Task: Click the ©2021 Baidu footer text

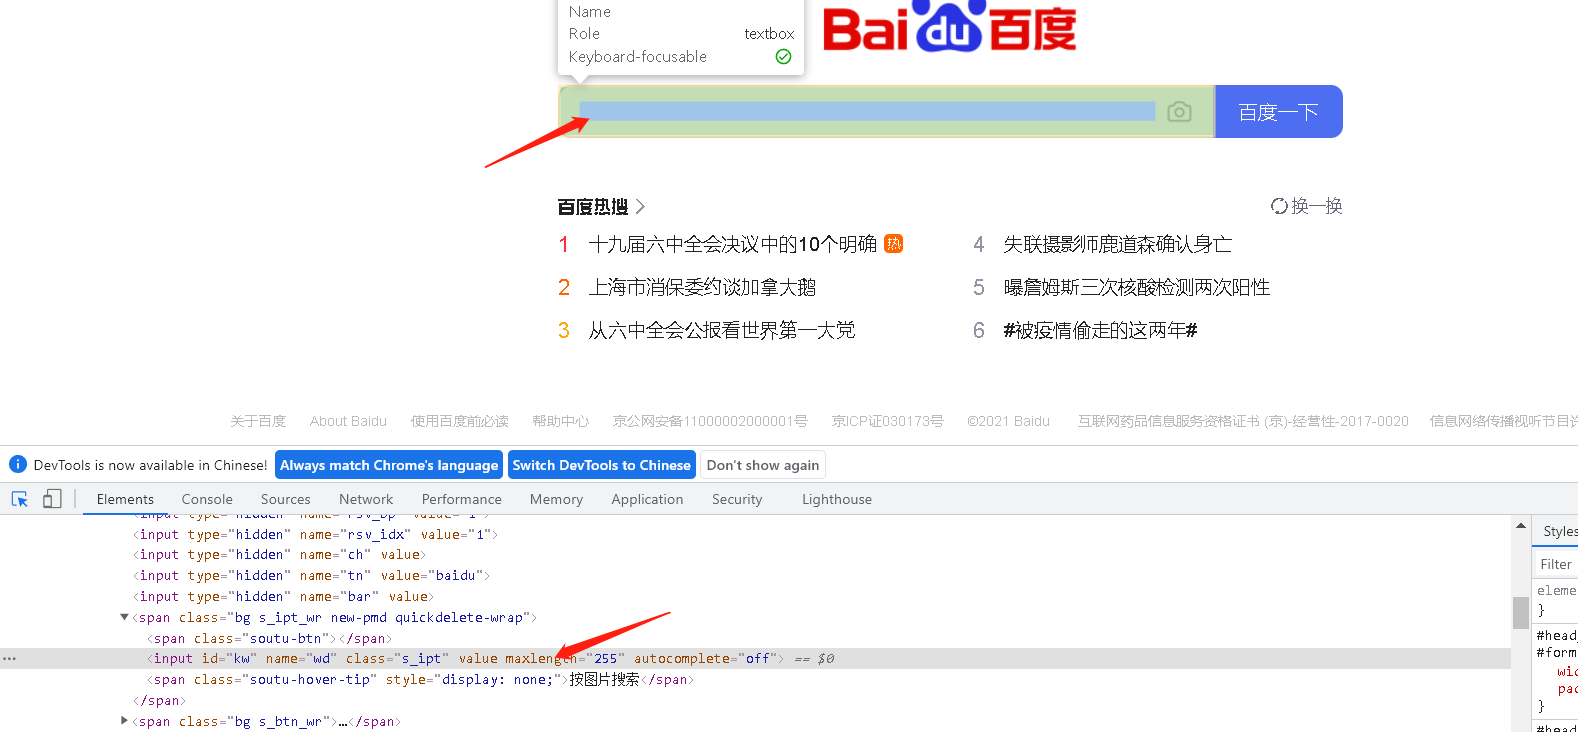Action: (1008, 421)
